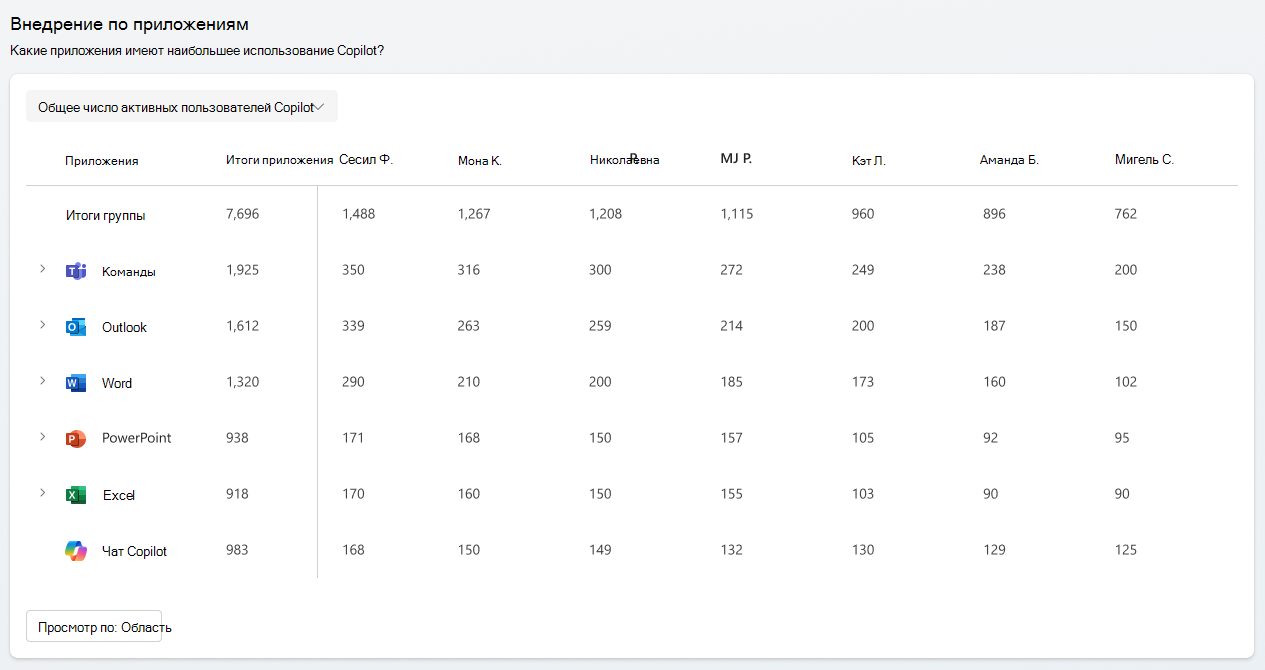Viewport: 1265px width, 670px height.
Task: Select the Кэт Л. column header
Action: 869,161
